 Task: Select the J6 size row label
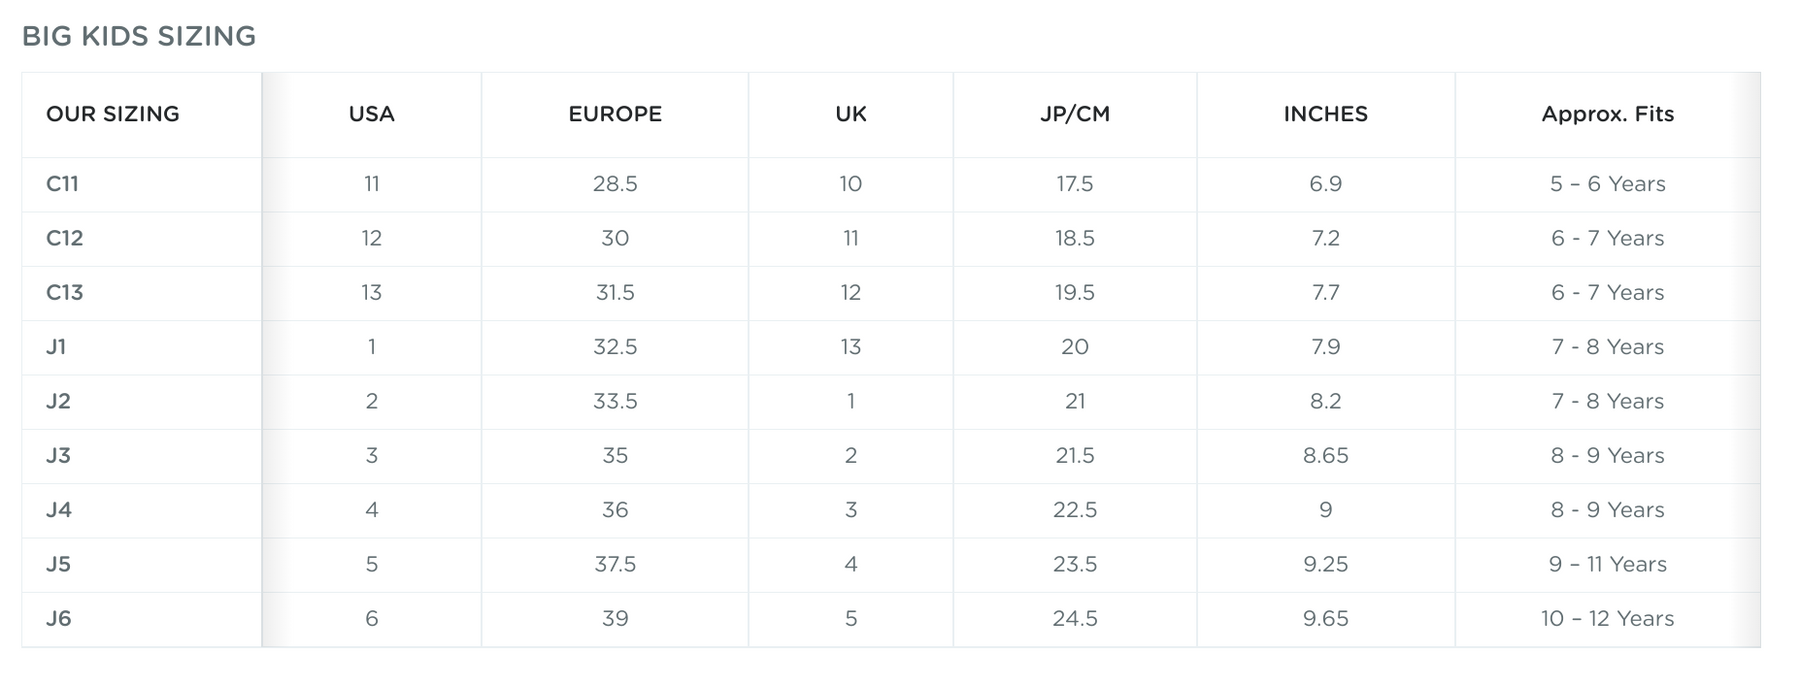[x=58, y=618]
